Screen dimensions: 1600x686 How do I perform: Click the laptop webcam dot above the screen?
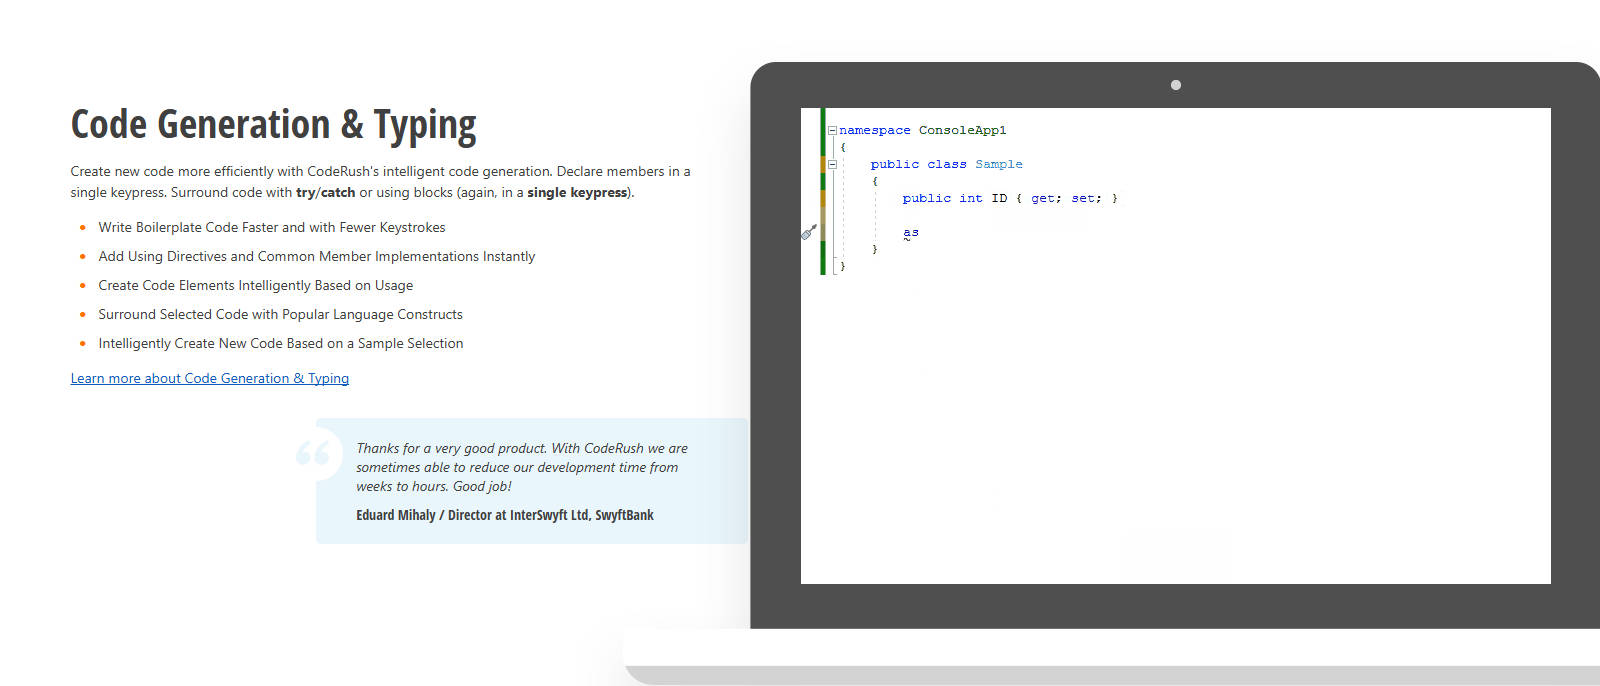click(x=1176, y=85)
